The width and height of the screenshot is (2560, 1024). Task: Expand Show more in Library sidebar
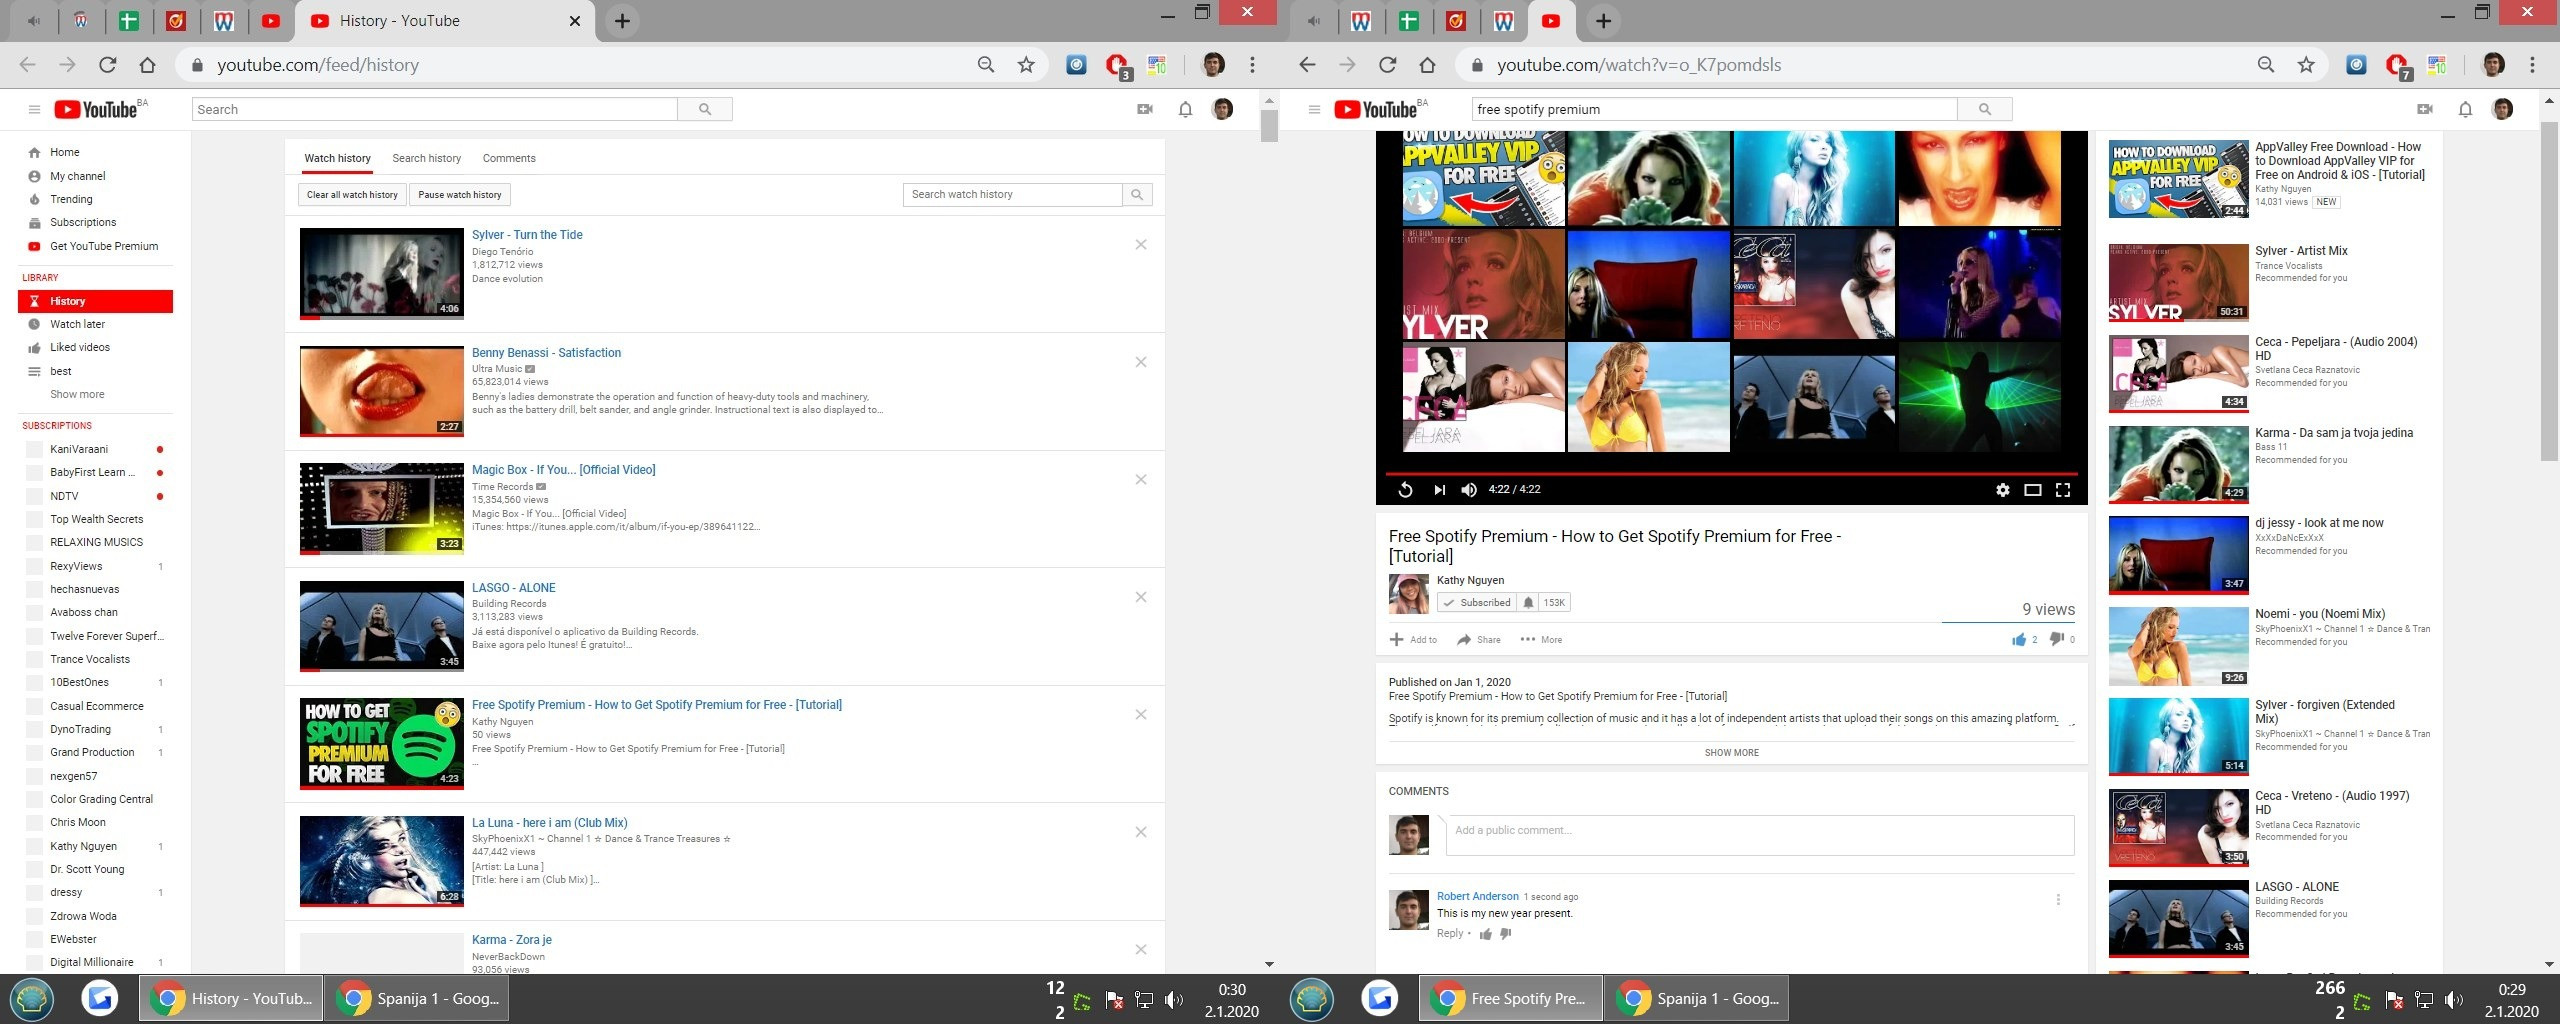(77, 394)
